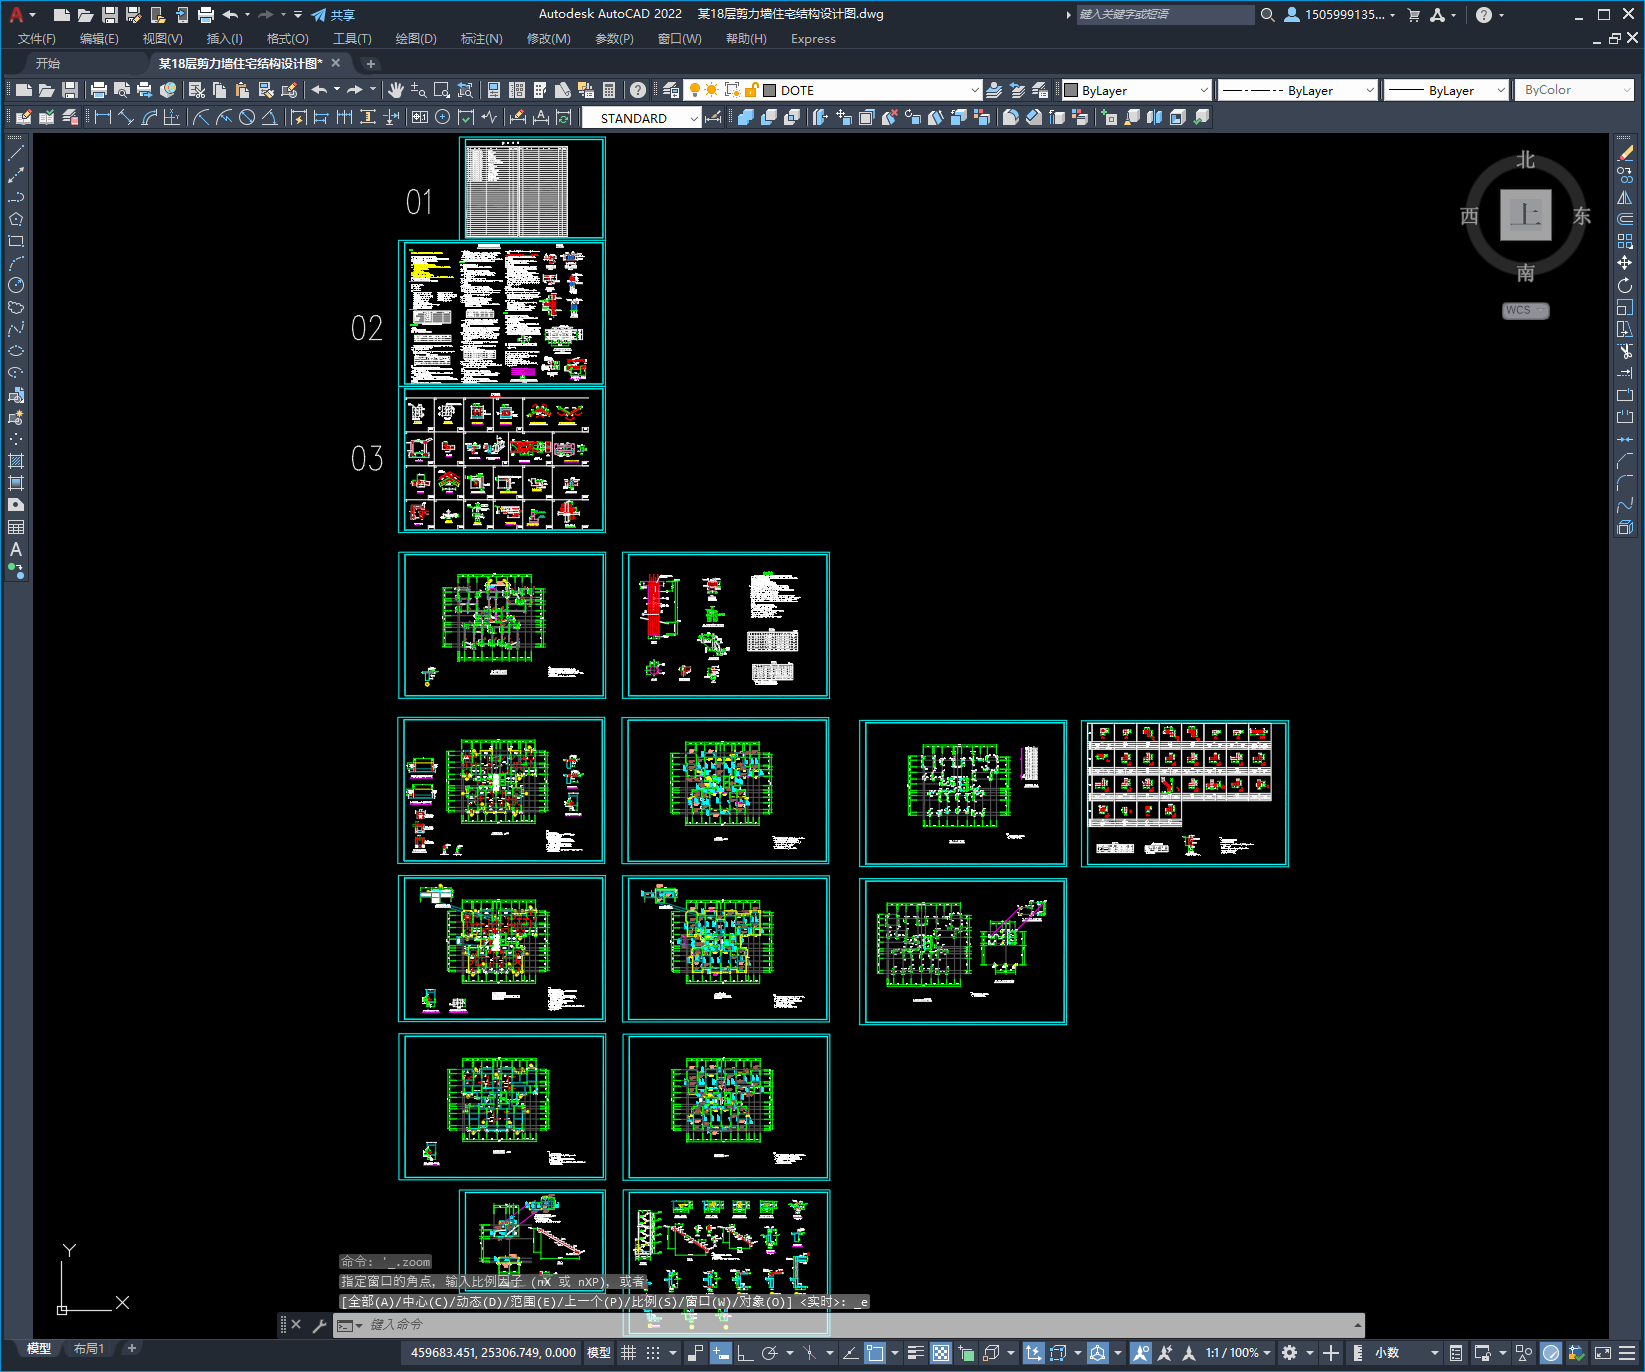The image size is (1645, 1372).
Task: Open the Plot printer icon in toolbar
Action: 99,90
